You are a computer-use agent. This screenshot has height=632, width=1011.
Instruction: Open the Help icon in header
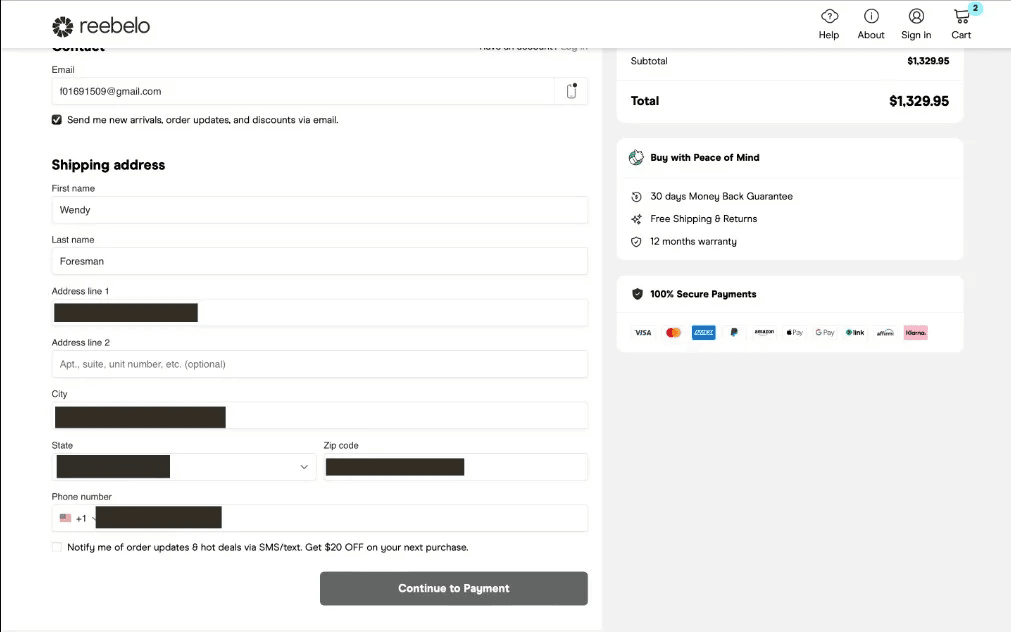click(829, 16)
